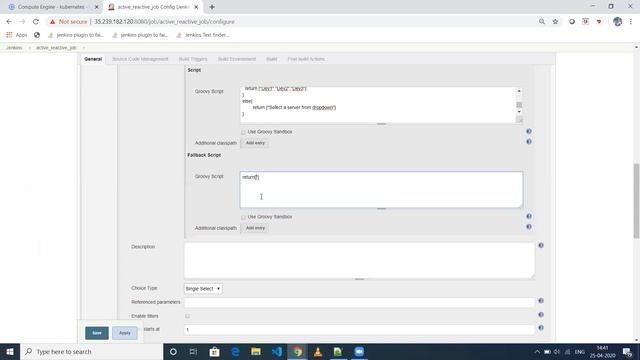640x360 pixels.
Task: Toggle Use Groovy Sandbox under Fallback Script
Action: click(243, 217)
